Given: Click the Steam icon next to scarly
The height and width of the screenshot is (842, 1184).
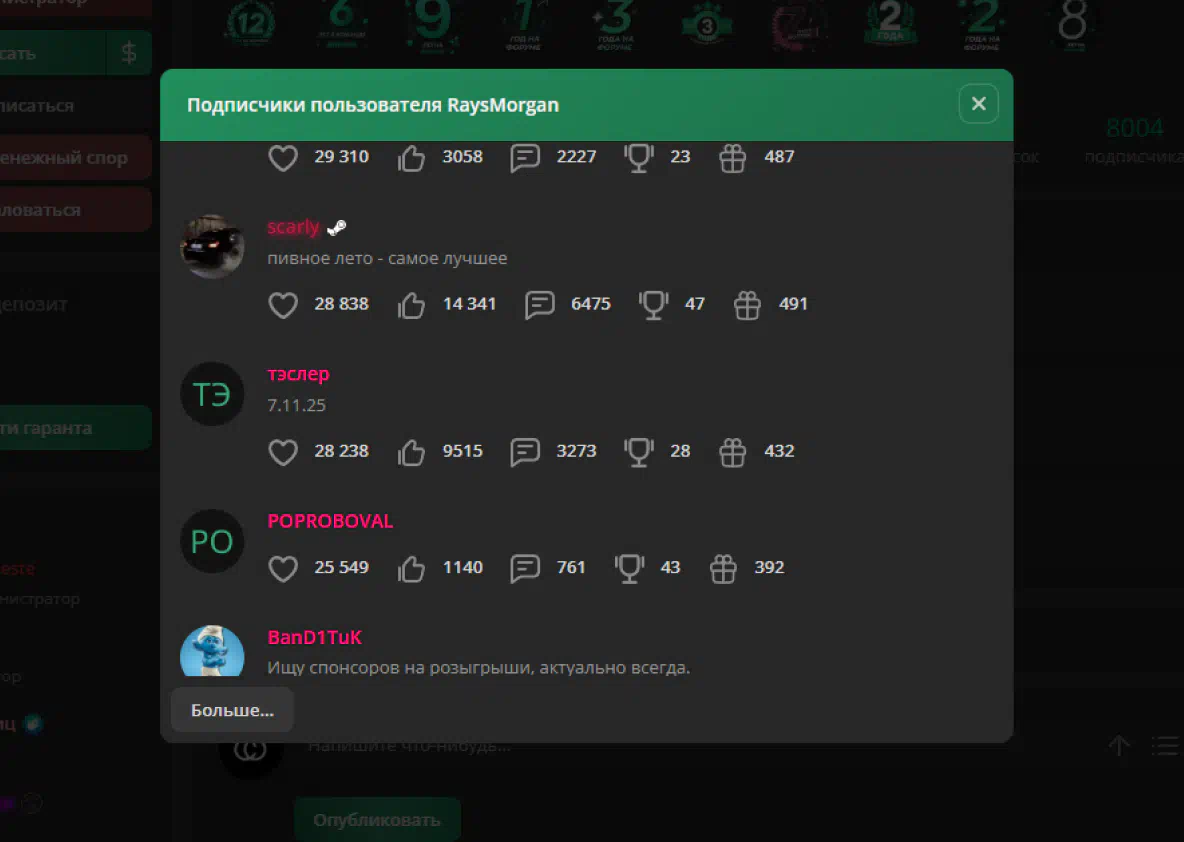Looking at the screenshot, I should (x=337, y=227).
